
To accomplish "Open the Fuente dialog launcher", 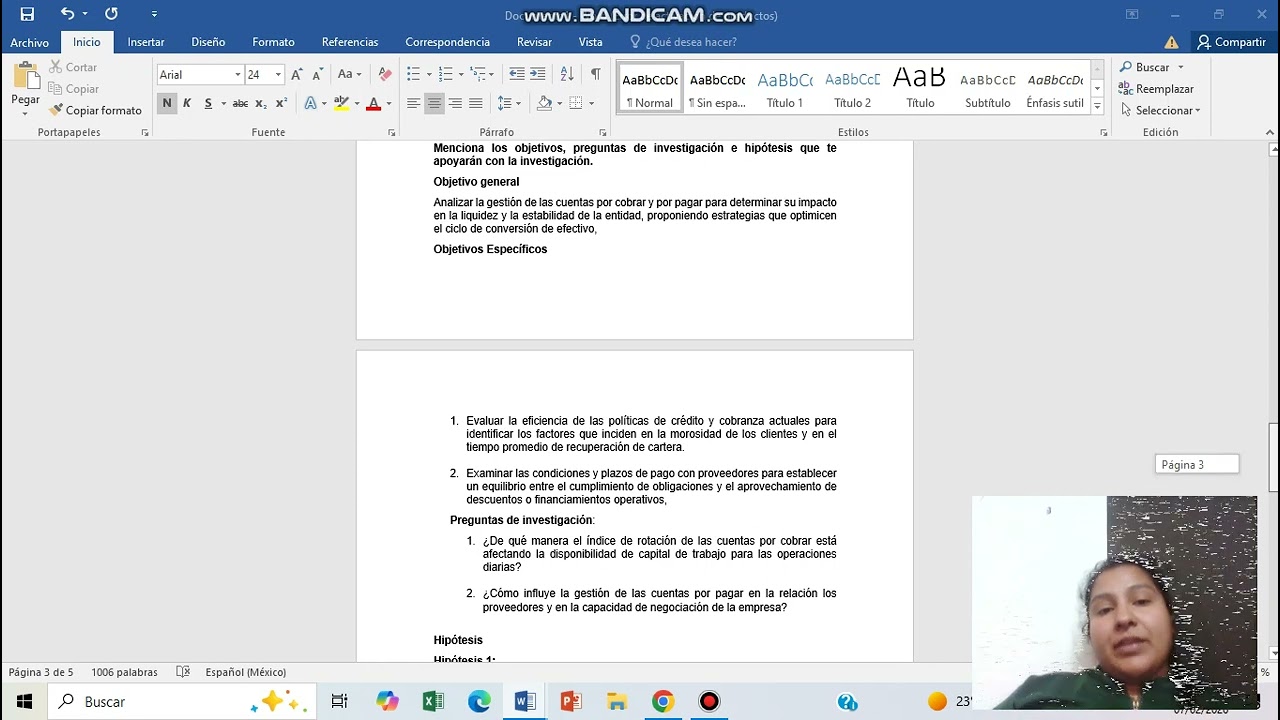I will click(391, 132).
